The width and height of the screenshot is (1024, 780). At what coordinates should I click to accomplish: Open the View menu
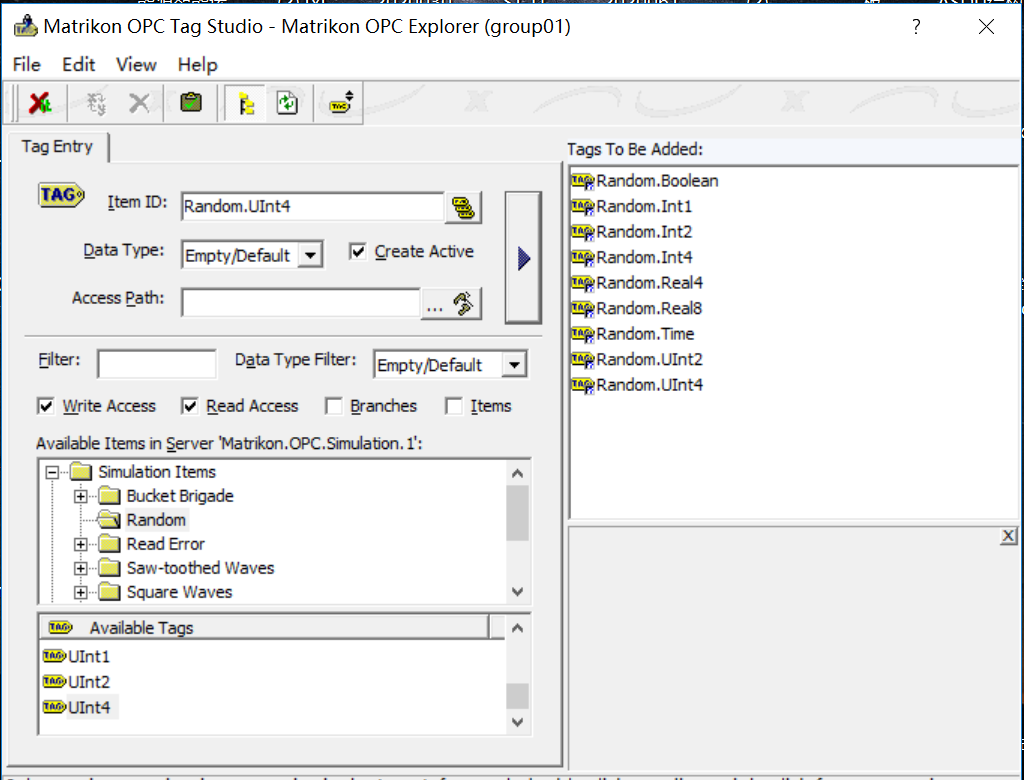(136, 65)
